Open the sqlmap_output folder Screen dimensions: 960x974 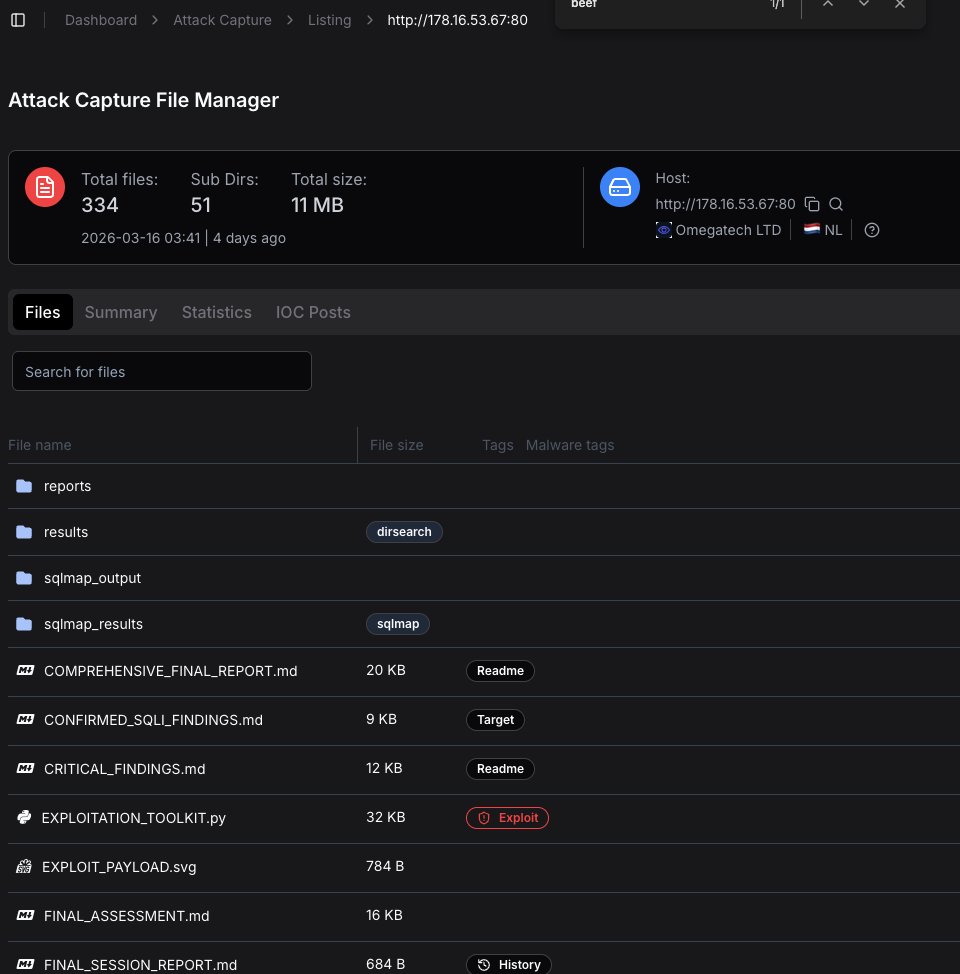click(x=93, y=578)
